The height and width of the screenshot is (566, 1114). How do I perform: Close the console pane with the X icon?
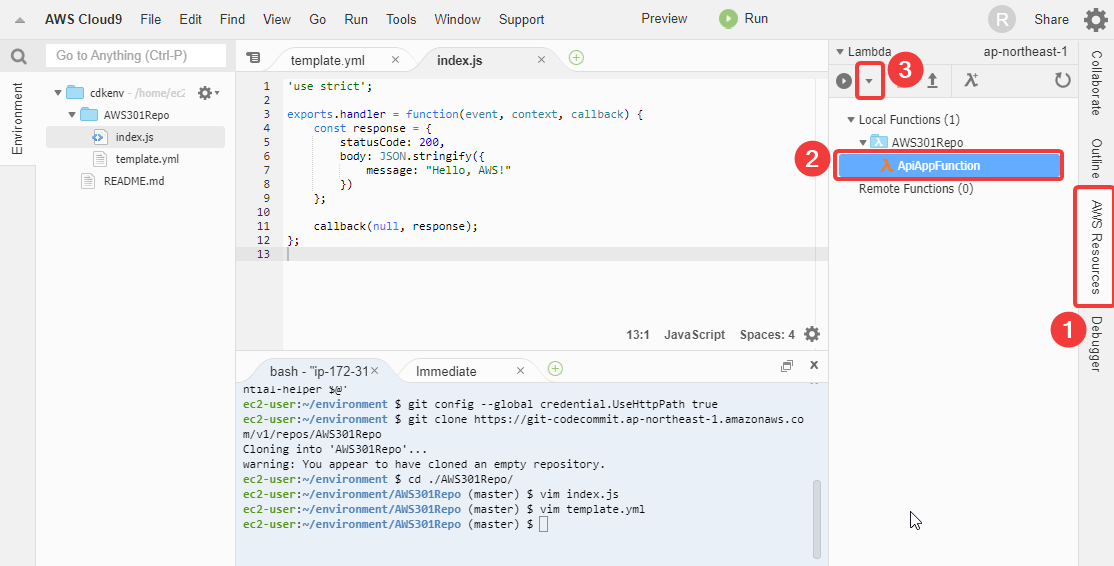coord(814,365)
